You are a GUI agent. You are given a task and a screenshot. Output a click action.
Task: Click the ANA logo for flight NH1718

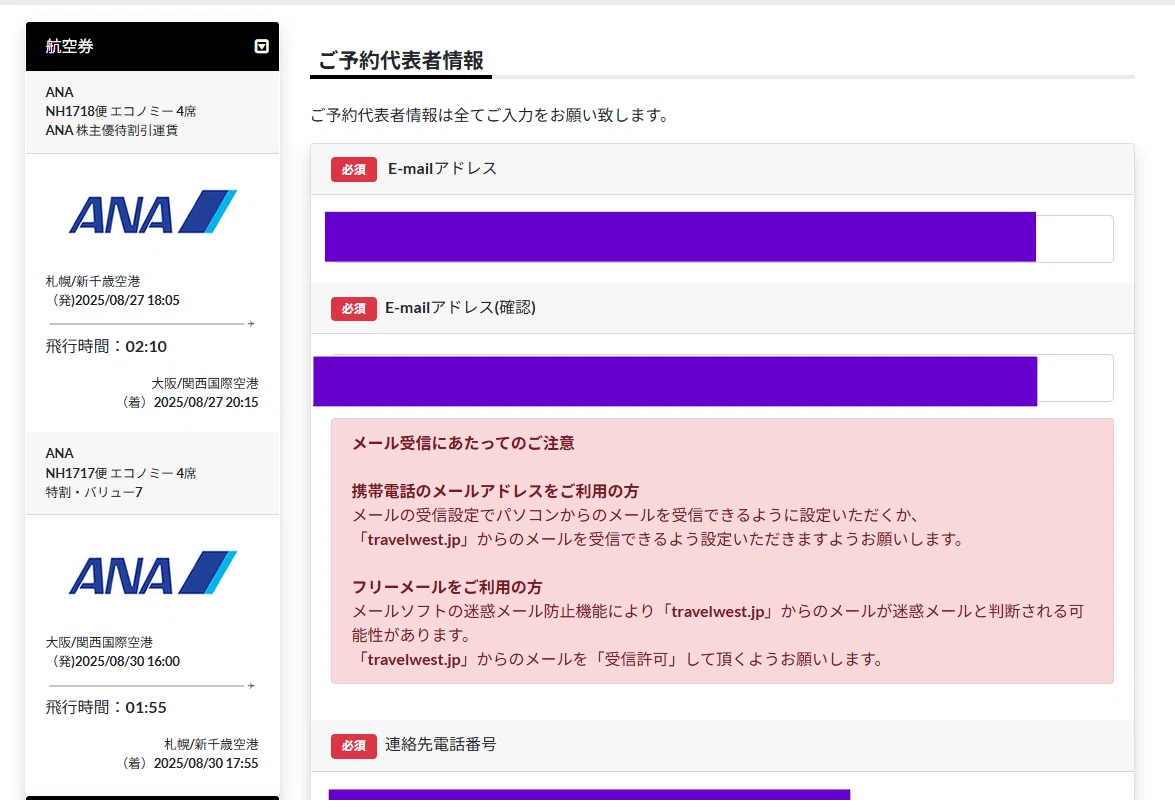(x=153, y=212)
